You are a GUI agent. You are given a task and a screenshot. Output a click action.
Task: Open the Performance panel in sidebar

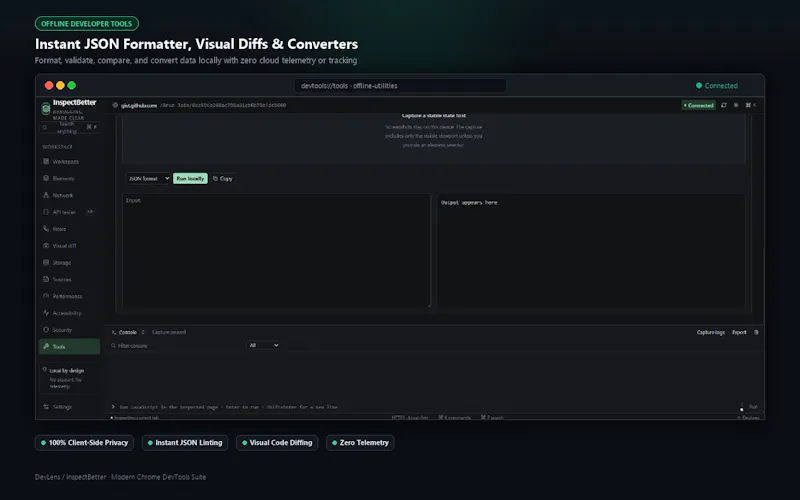(x=69, y=296)
